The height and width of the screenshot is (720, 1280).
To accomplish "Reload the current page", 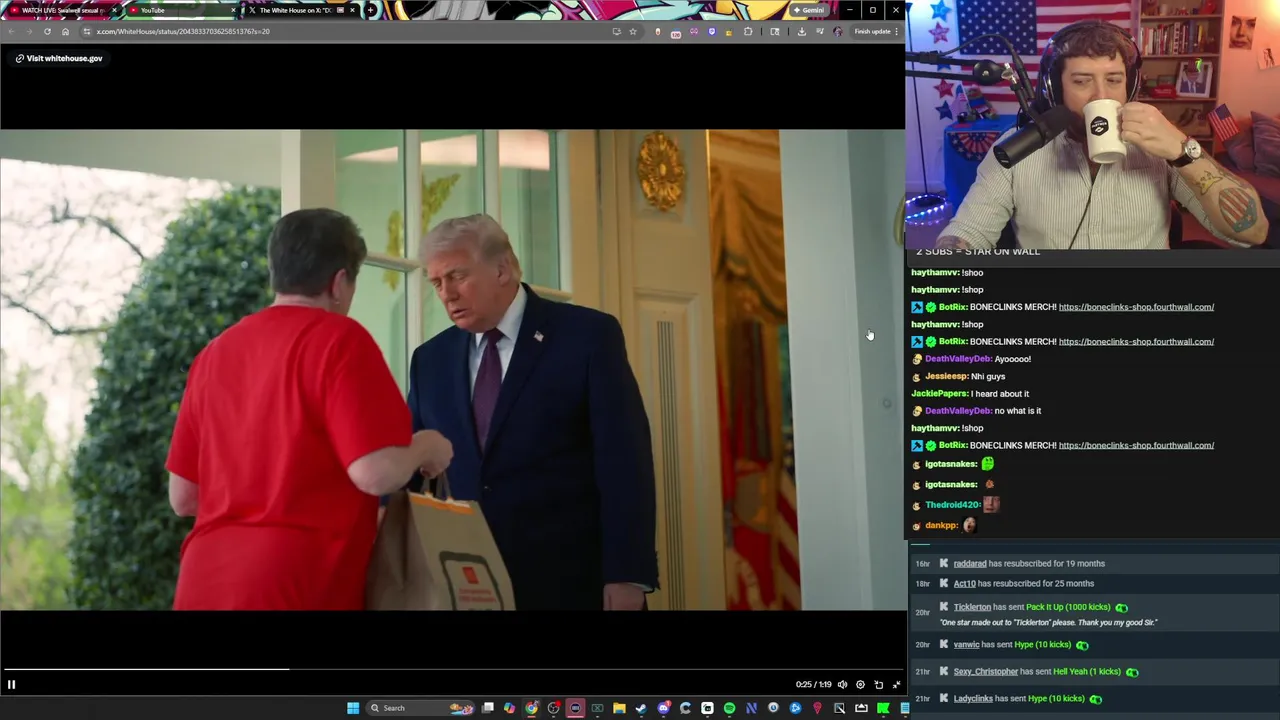I will [47, 31].
